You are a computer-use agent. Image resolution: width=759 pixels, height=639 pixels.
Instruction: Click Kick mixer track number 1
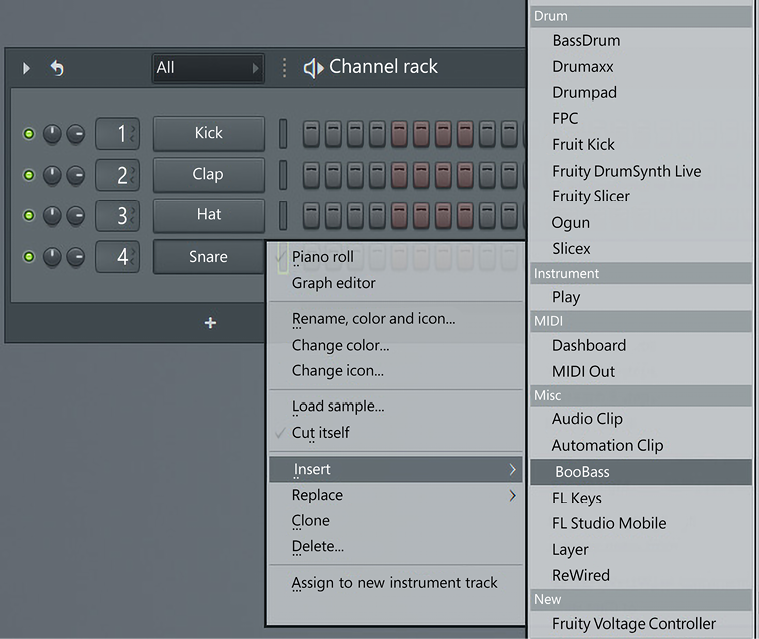(118, 134)
